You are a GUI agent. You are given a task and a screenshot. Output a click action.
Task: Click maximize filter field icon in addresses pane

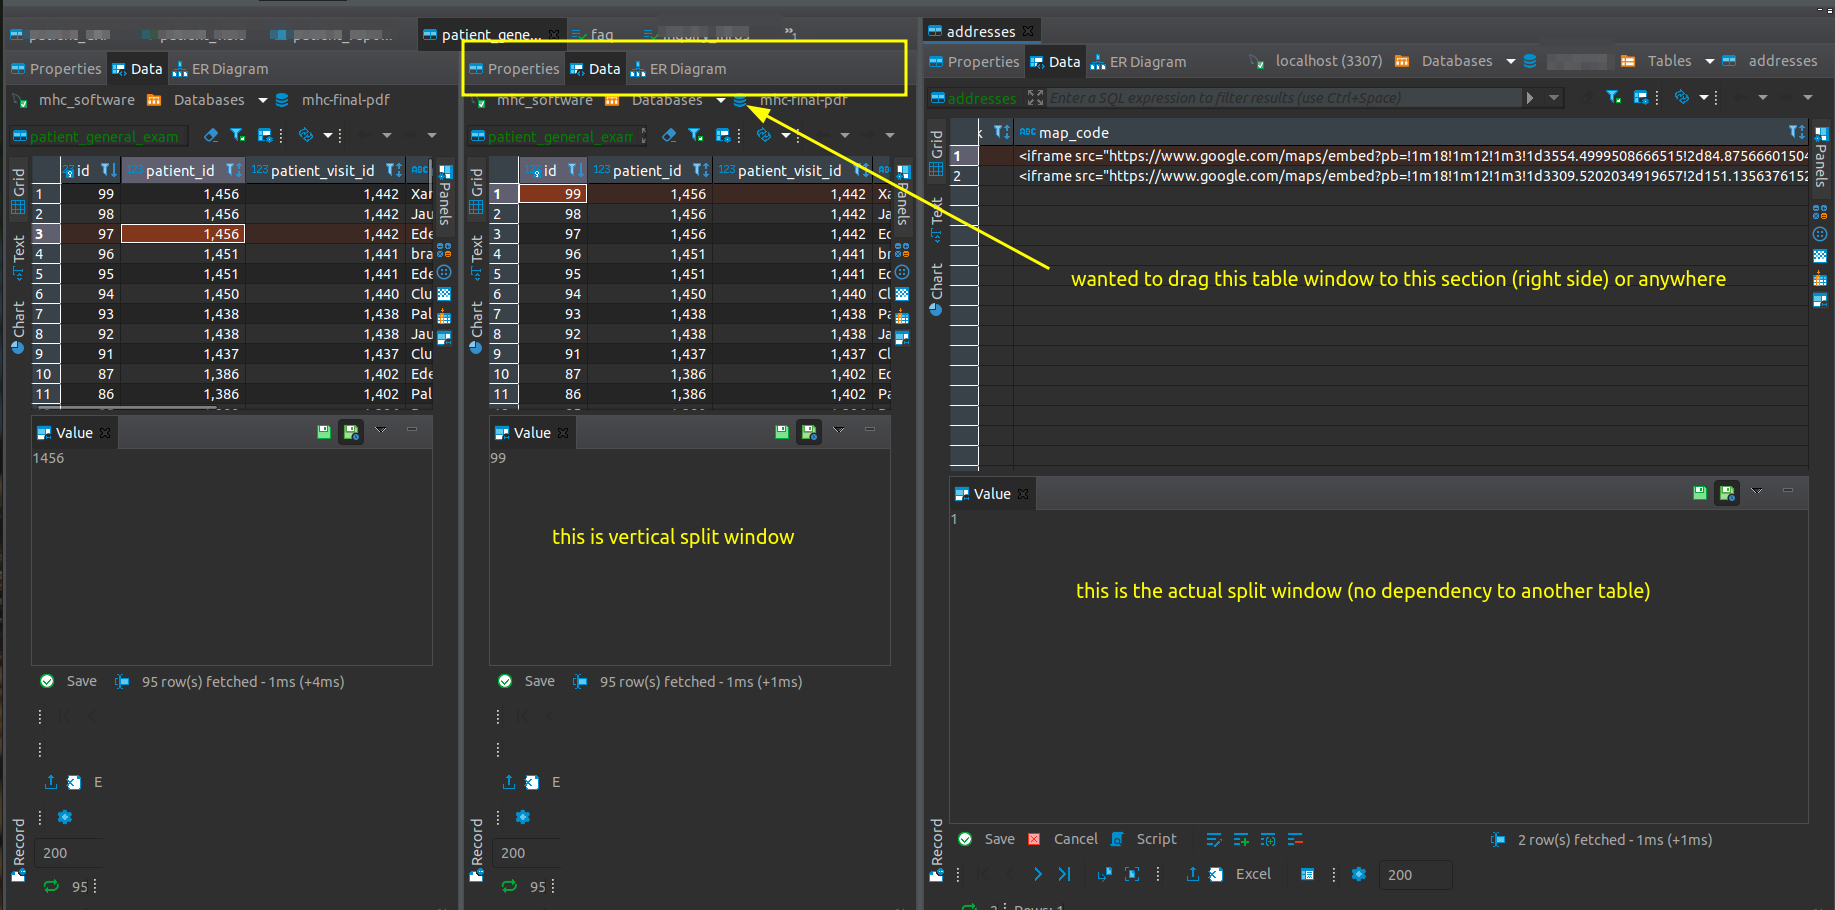pyautogui.click(x=1036, y=98)
